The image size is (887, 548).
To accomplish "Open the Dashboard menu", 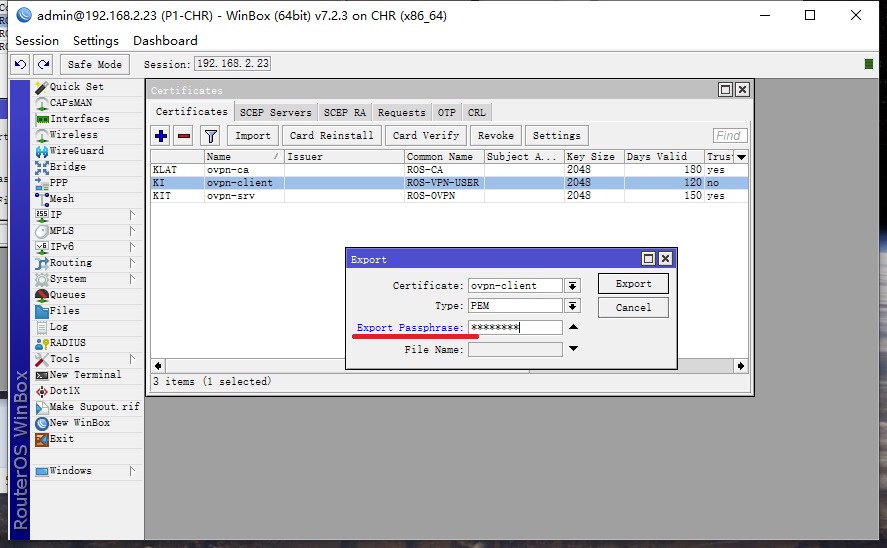I will coord(165,41).
